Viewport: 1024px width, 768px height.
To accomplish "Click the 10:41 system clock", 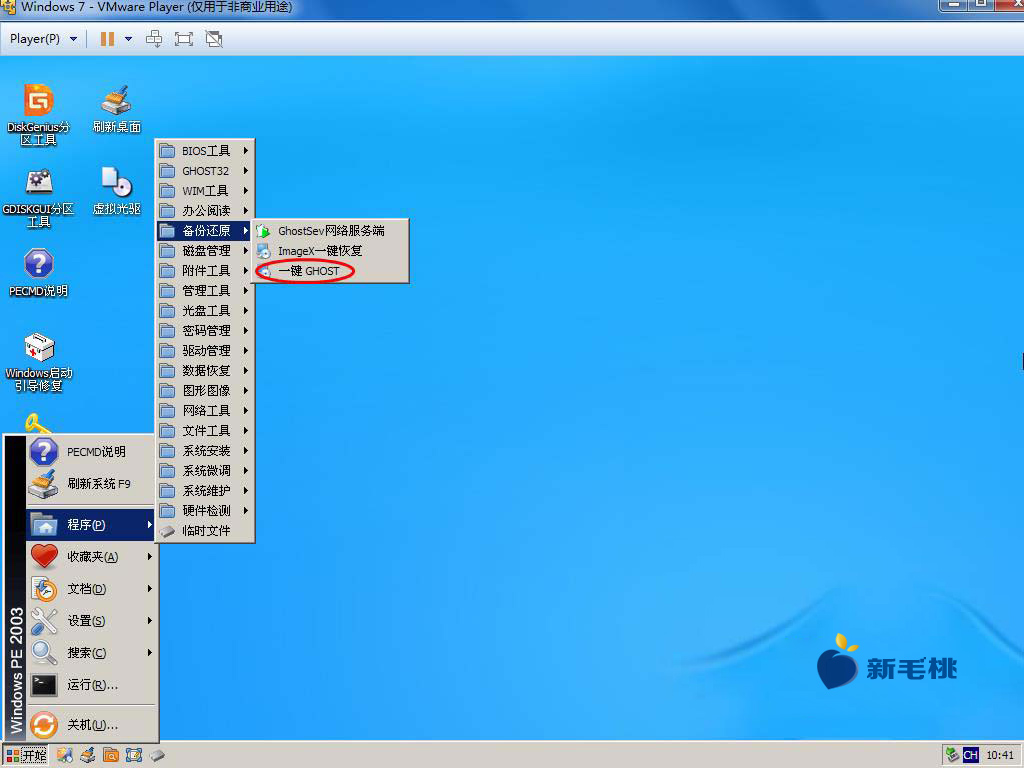I will (x=1000, y=755).
